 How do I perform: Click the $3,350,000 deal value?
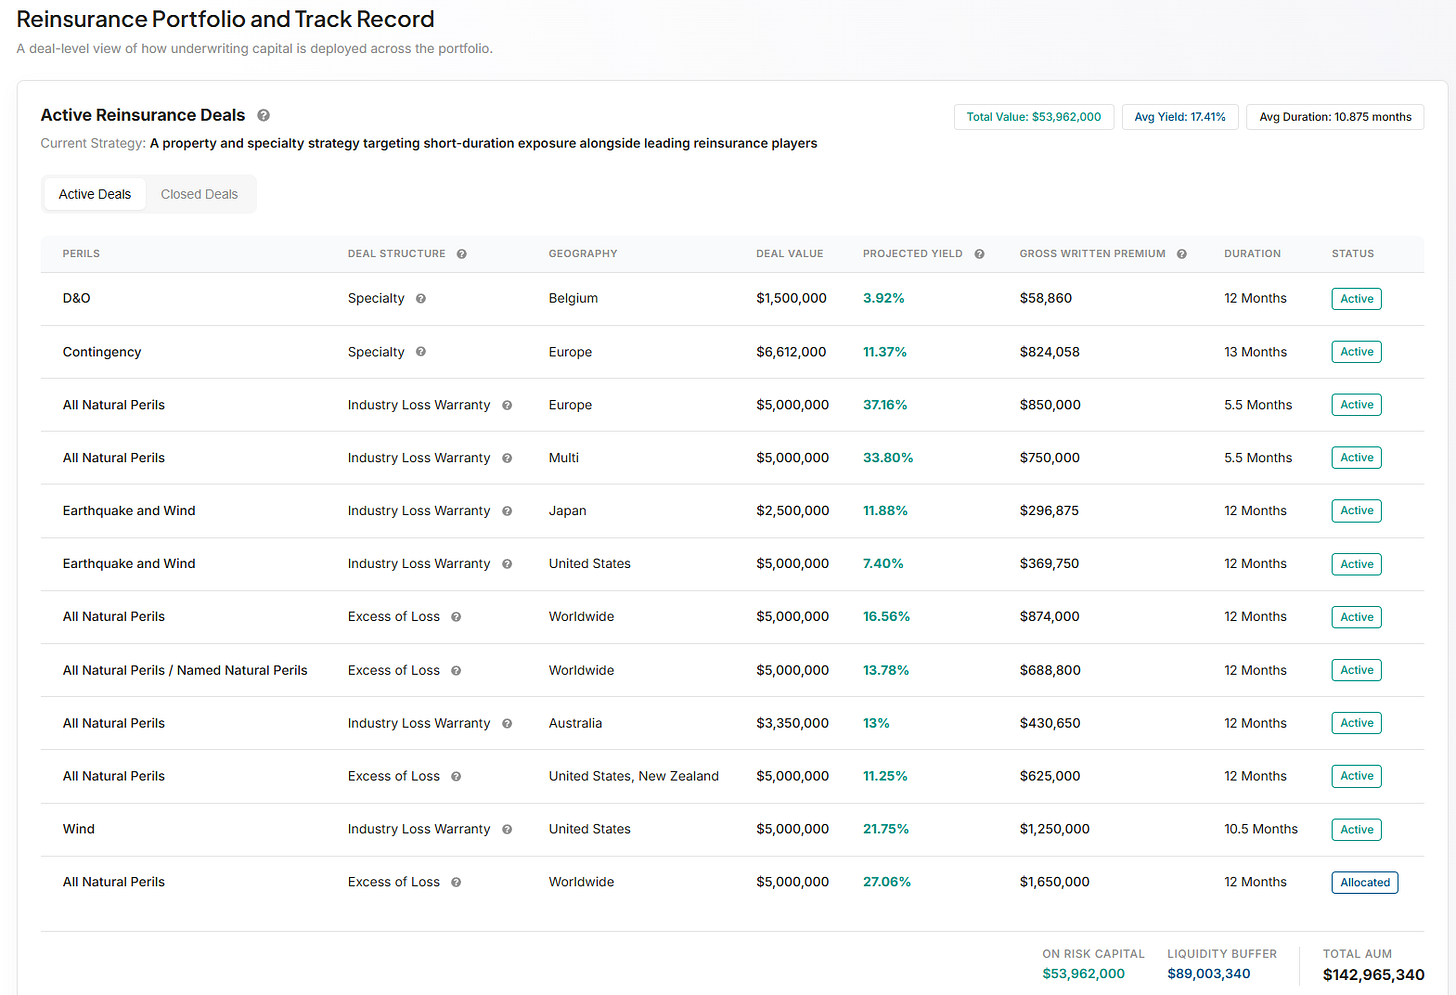[792, 723]
